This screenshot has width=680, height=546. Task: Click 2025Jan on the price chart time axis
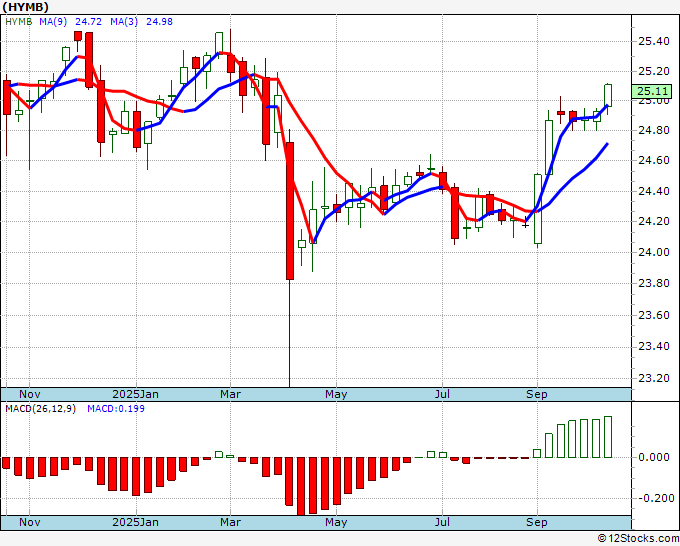click(x=135, y=394)
